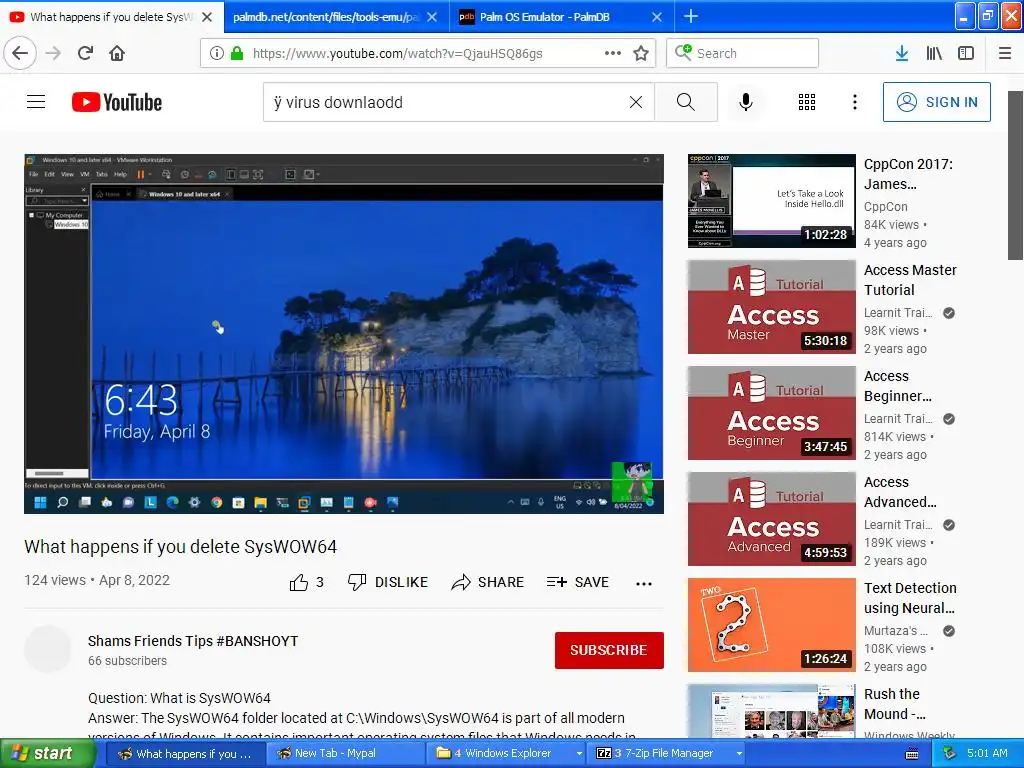
Task: Open the browser hamburger menu
Action: (x=1005, y=53)
